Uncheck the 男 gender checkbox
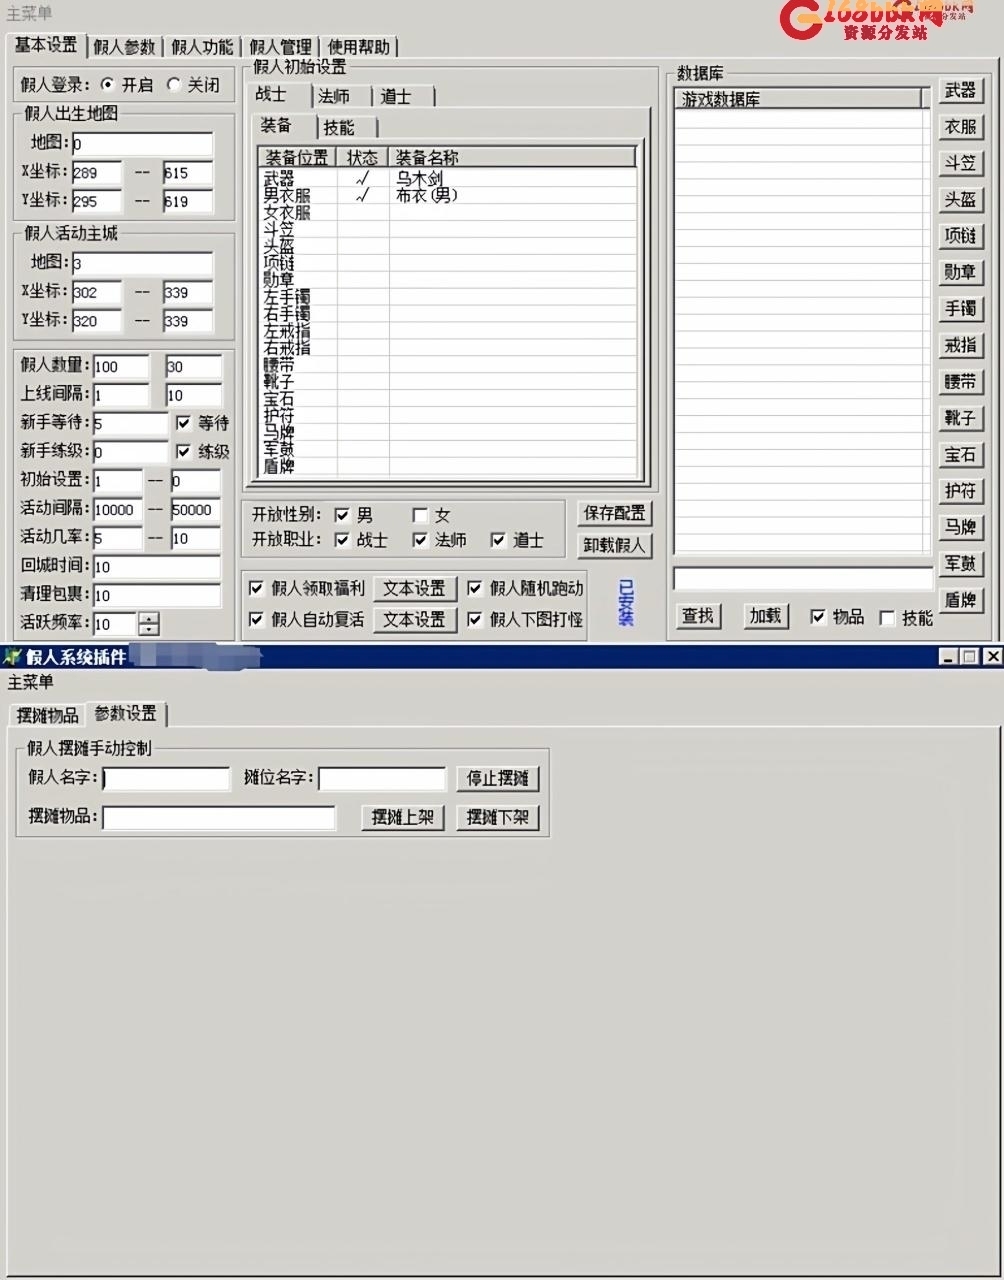1004x1280 pixels. pyautogui.click(x=342, y=515)
